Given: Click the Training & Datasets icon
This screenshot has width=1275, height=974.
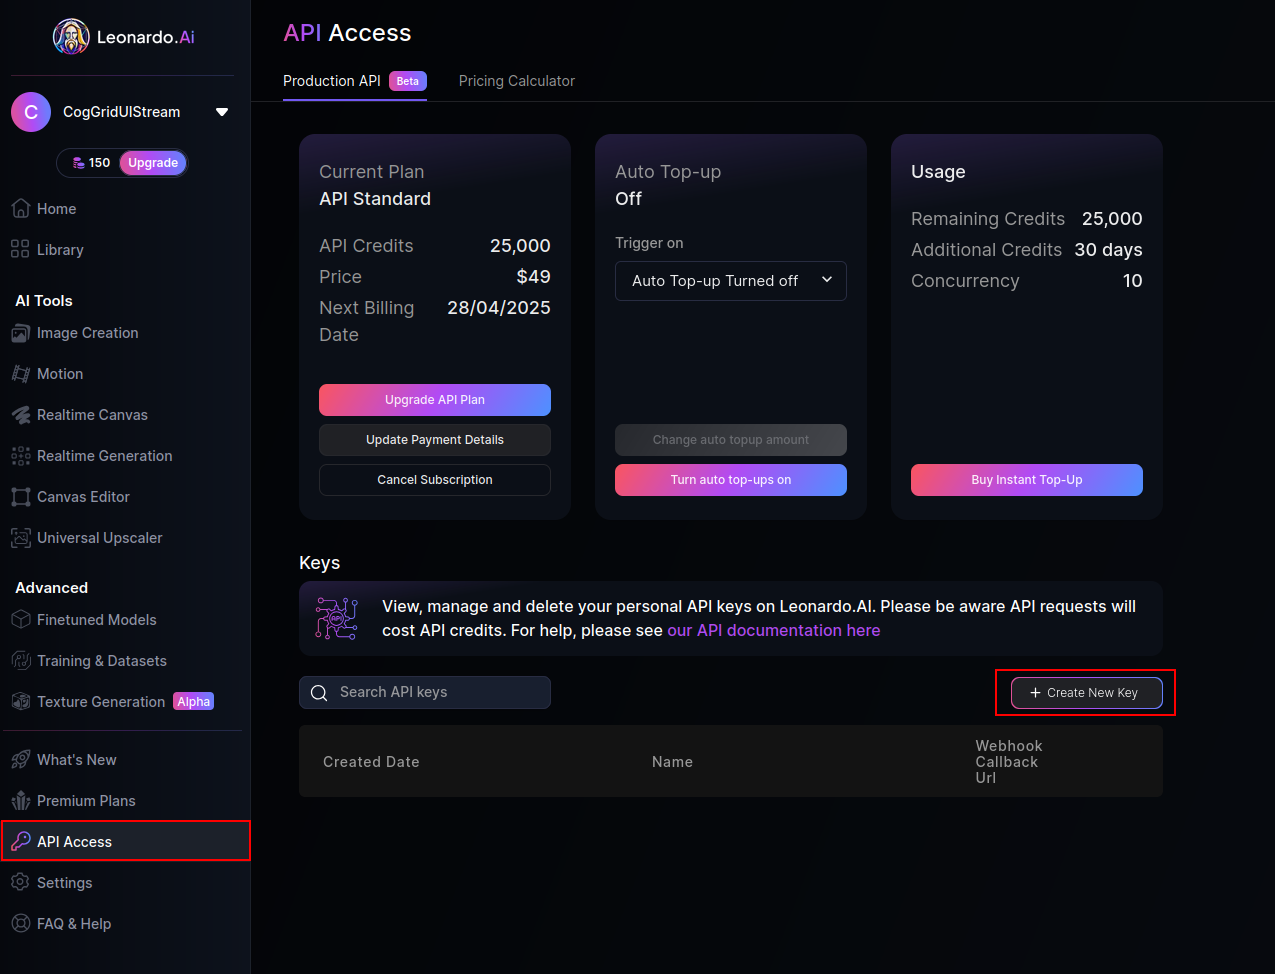Looking at the screenshot, I should coord(20,661).
